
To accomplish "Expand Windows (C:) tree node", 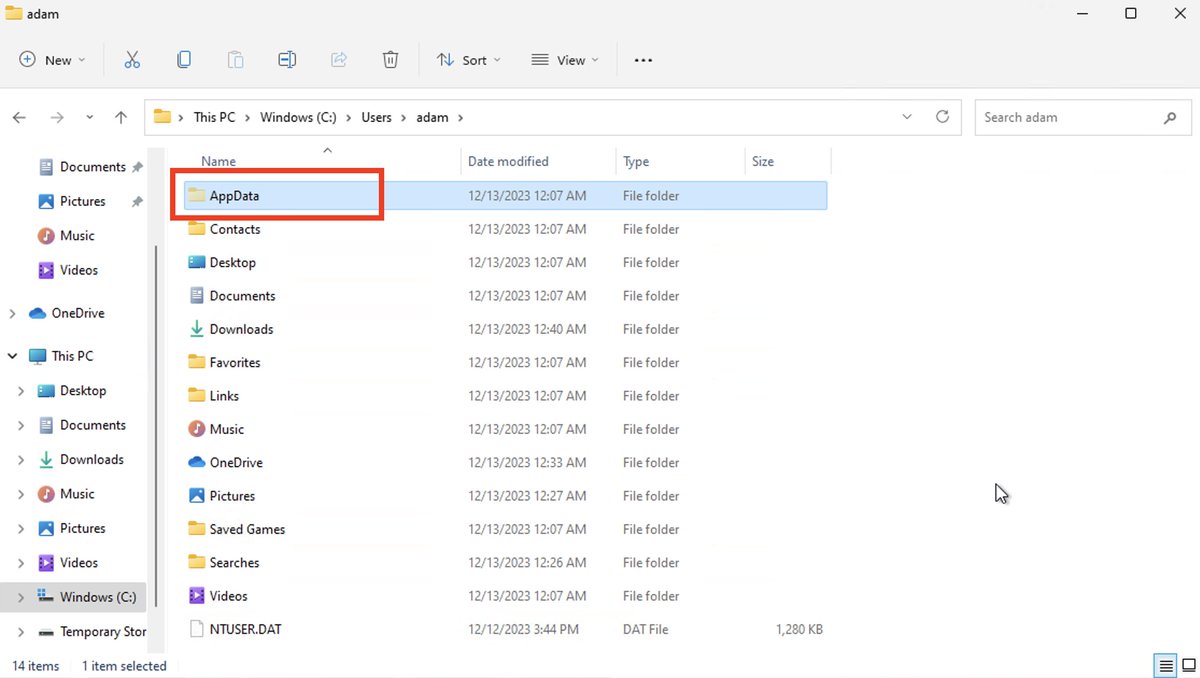I will pos(21,597).
